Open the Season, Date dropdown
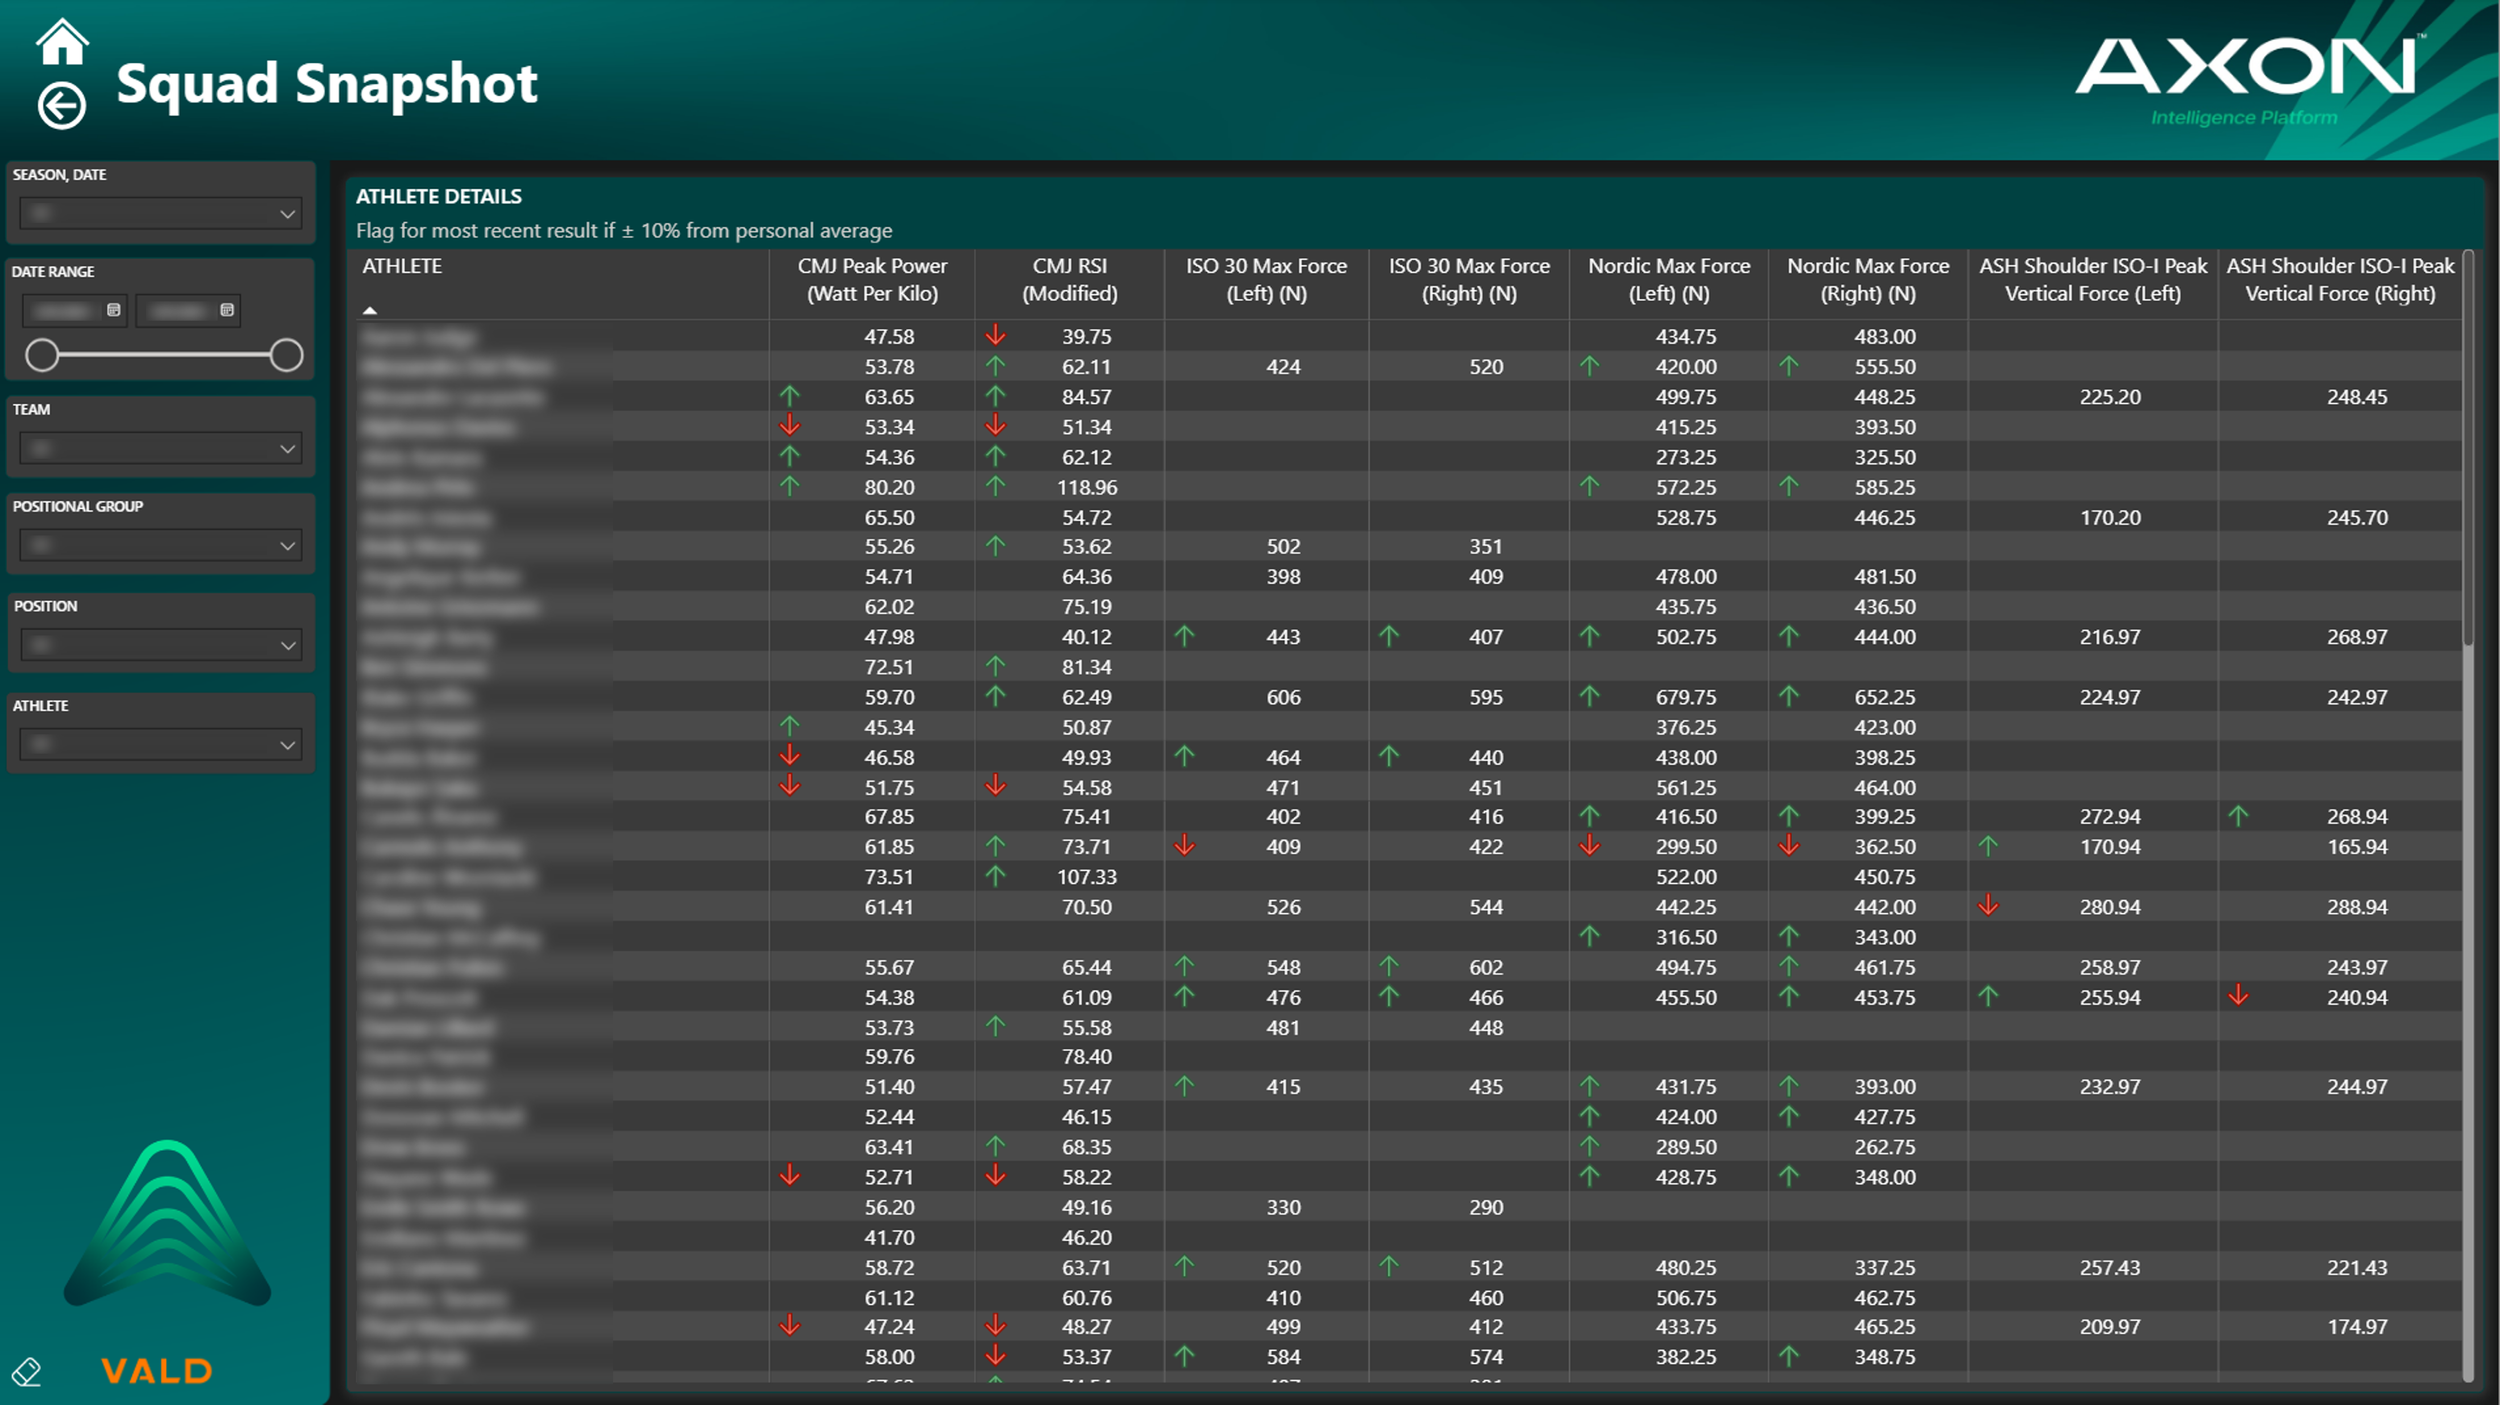 point(287,214)
